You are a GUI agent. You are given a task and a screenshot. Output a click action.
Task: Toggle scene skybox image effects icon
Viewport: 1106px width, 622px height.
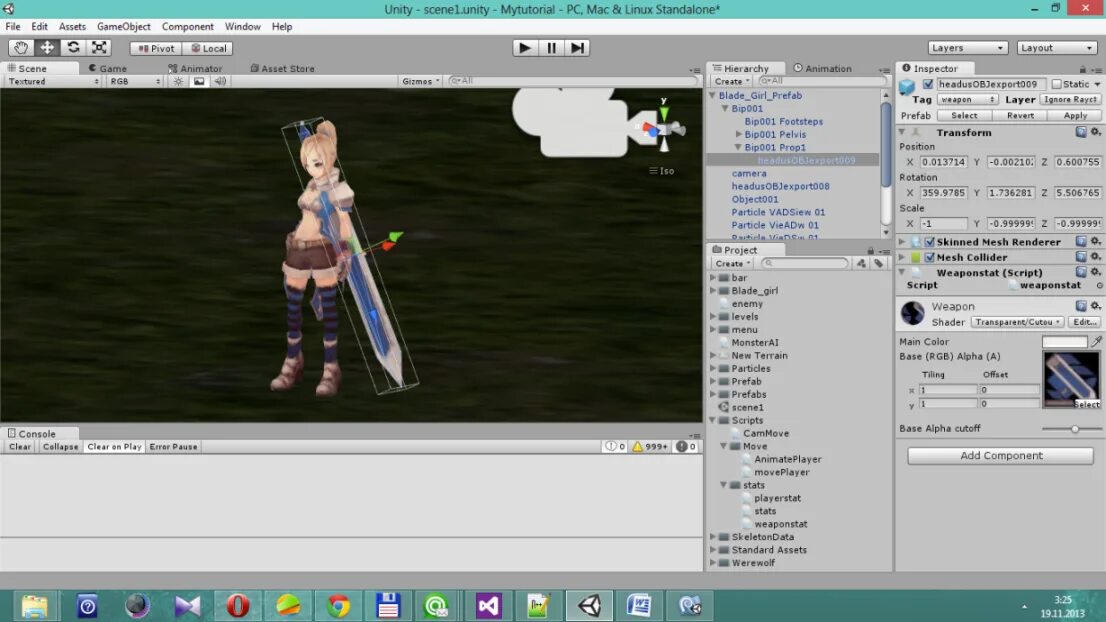point(199,81)
